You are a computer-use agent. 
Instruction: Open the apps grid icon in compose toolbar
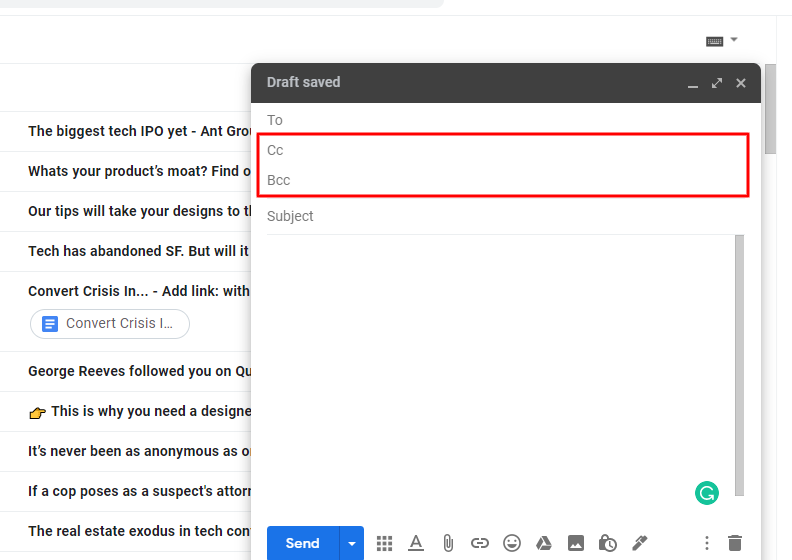pos(384,543)
